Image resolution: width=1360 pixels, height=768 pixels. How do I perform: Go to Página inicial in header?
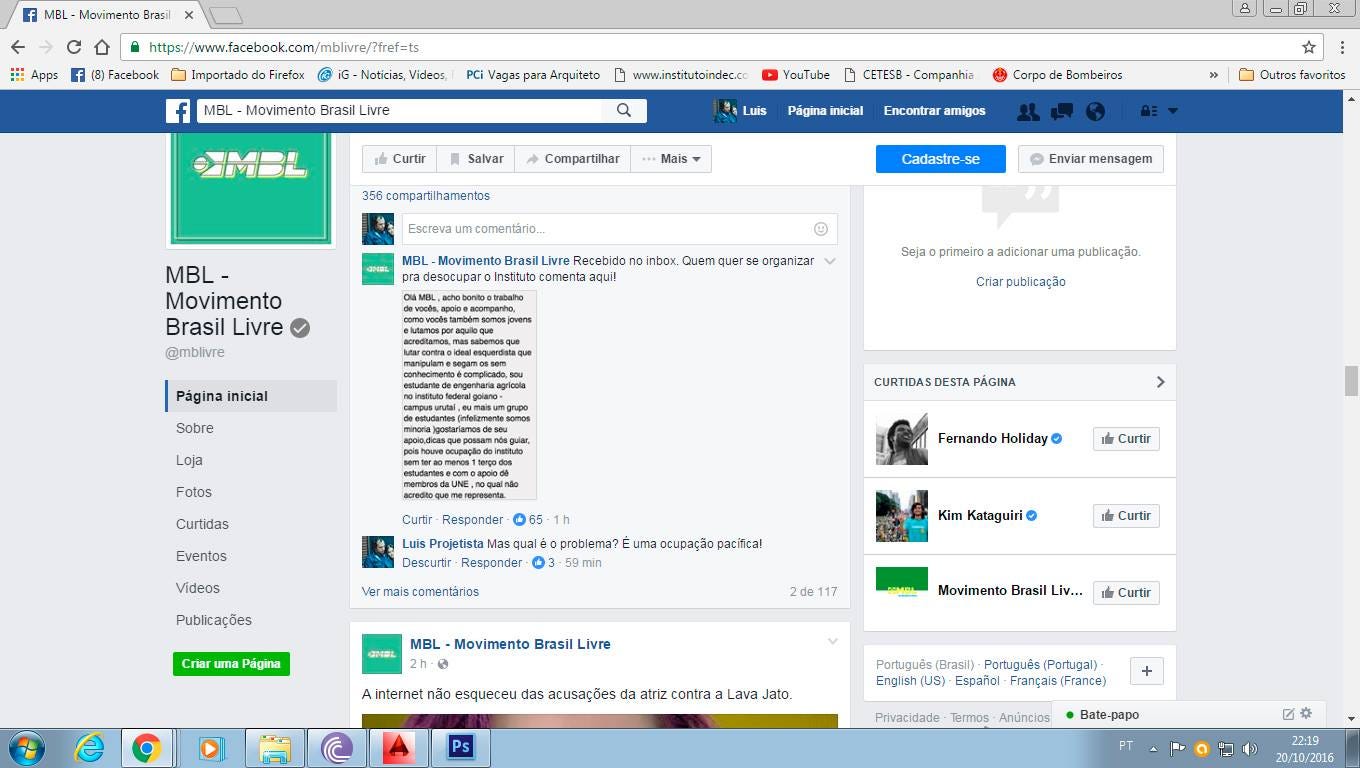tap(825, 111)
